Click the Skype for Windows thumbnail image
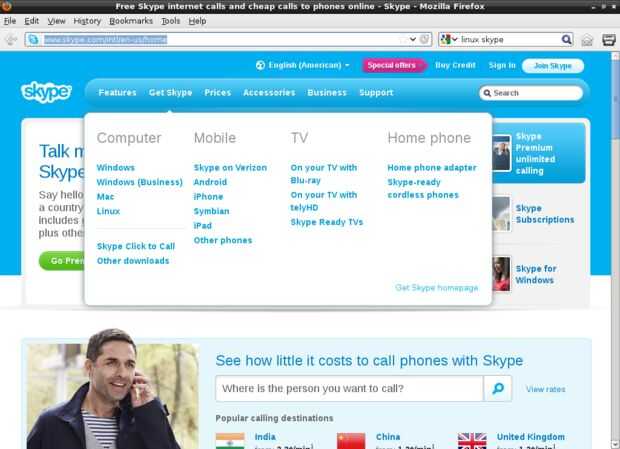Viewport: 620px width, 449px height. pyautogui.click(x=502, y=274)
